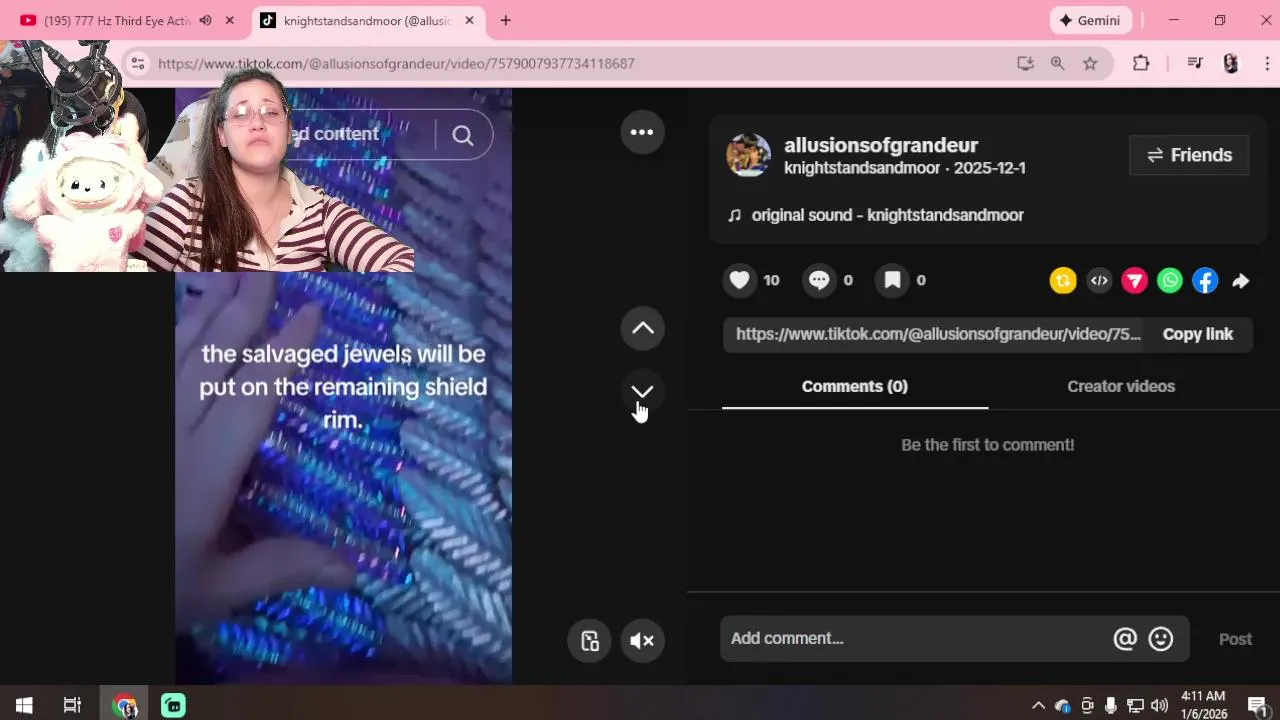The image size is (1280, 720).
Task: Expand more share options arrow
Action: [1241, 281]
